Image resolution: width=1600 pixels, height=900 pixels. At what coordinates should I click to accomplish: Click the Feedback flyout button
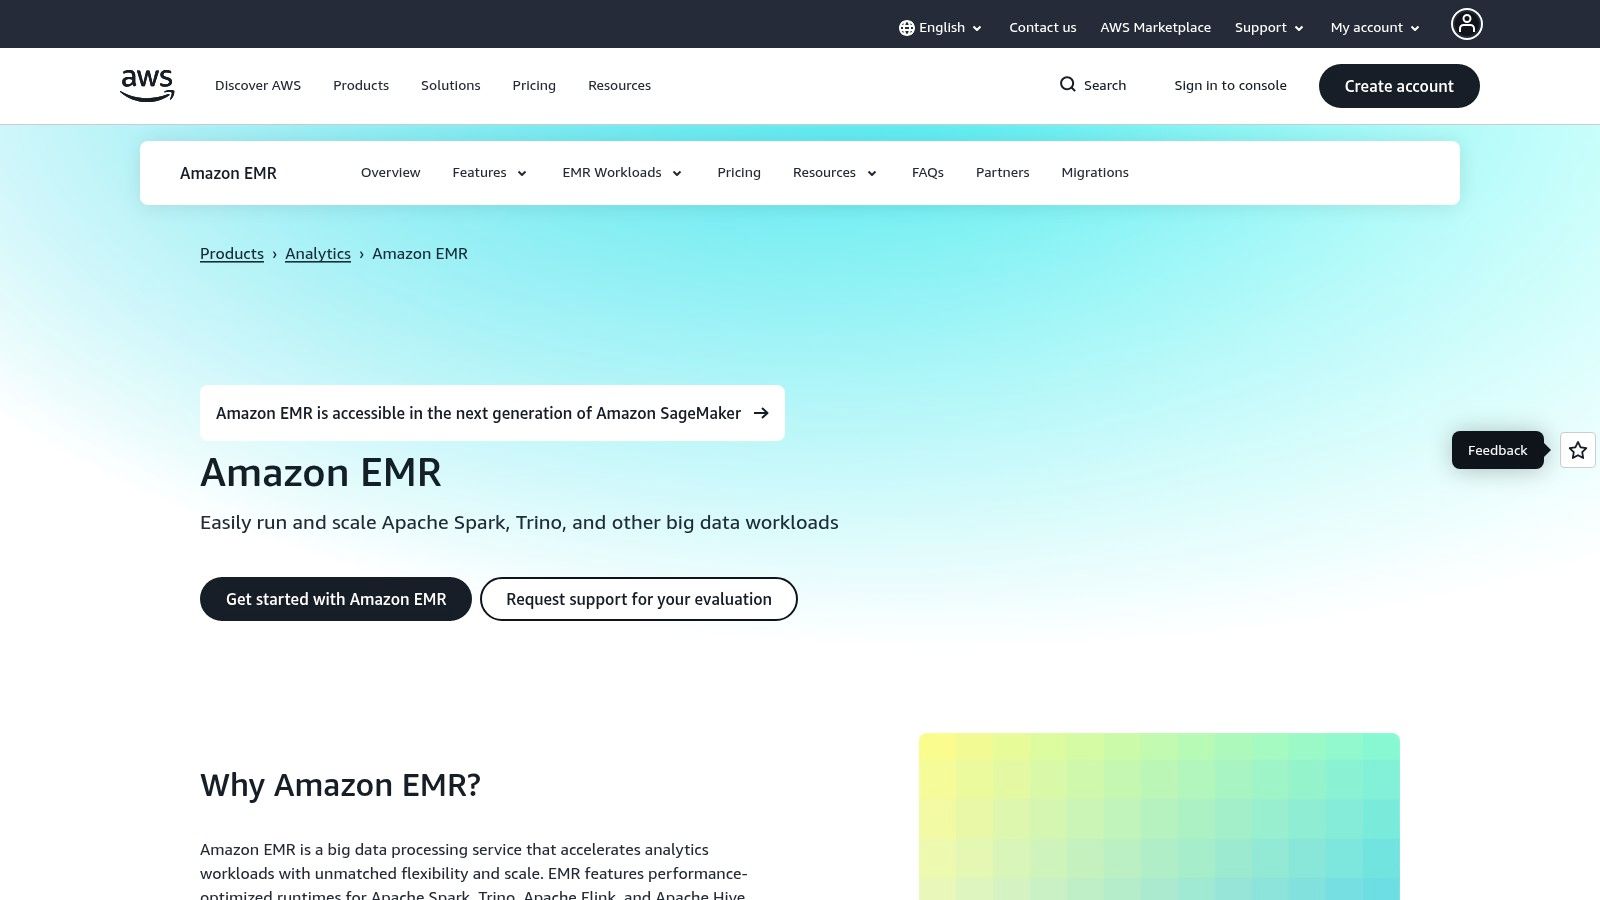click(x=1497, y=450)
